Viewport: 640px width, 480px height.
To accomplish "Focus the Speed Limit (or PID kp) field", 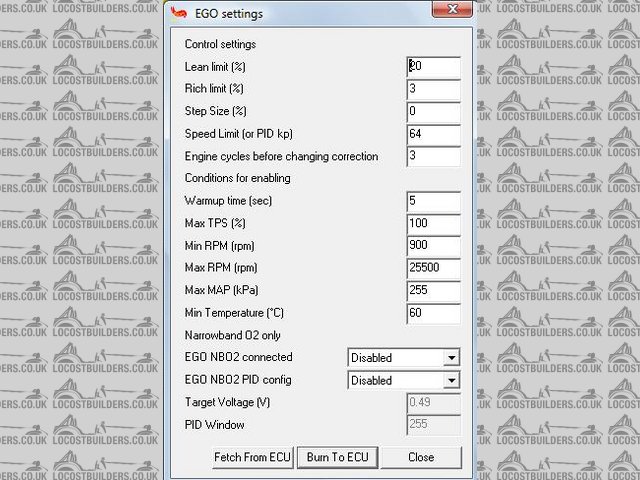I will pyautogui.click(x=433, y=134).
